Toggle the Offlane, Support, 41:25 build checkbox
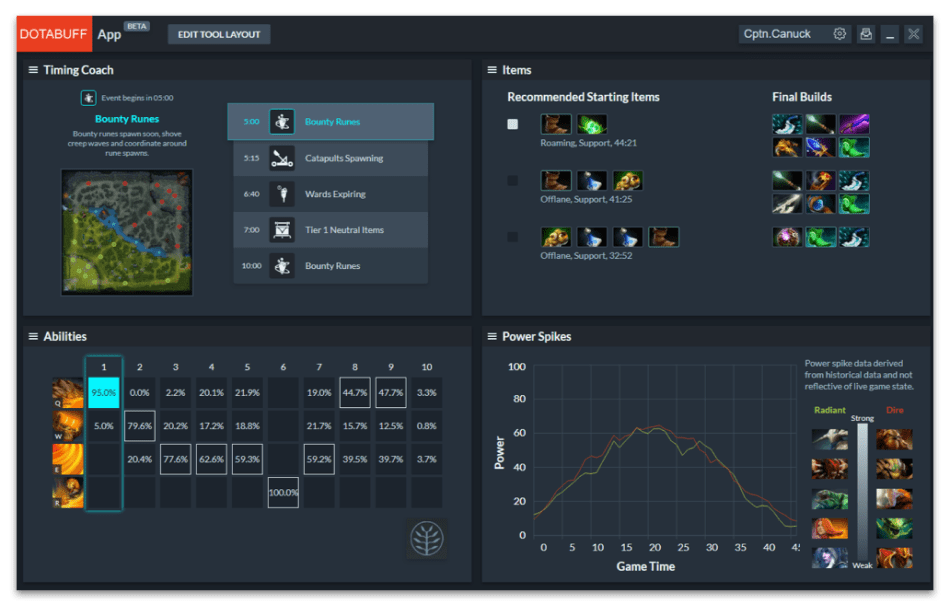Screen dimensions: 950x606 tap(513, 181)
